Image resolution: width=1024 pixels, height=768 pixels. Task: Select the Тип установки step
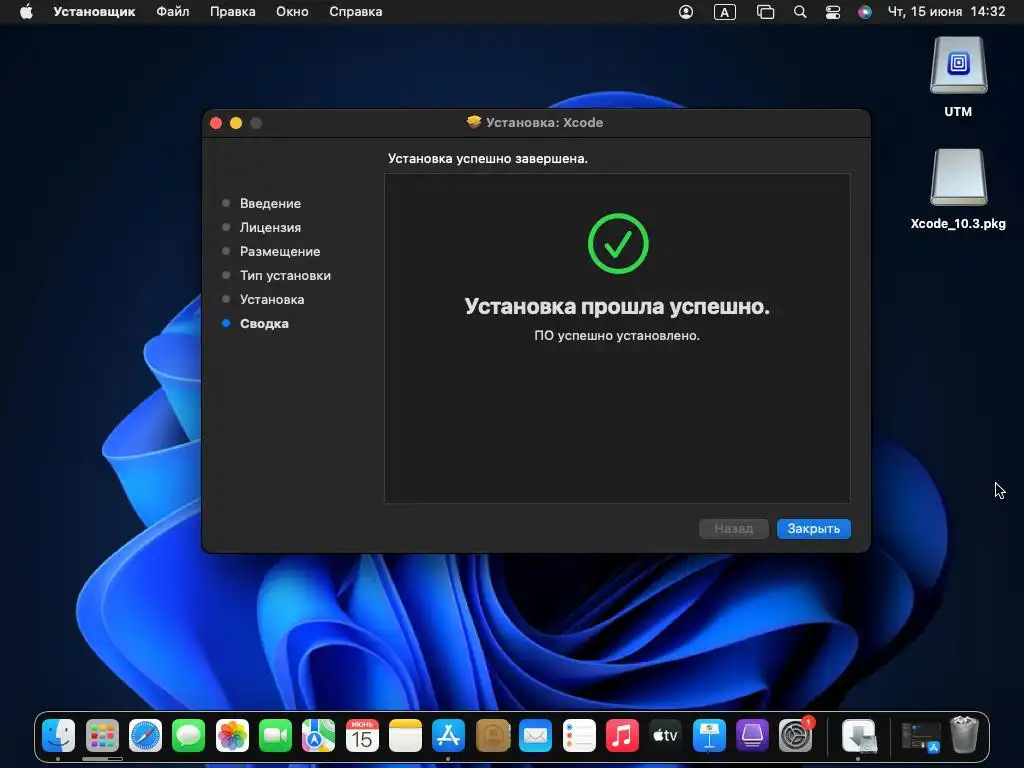coord(285,276)
